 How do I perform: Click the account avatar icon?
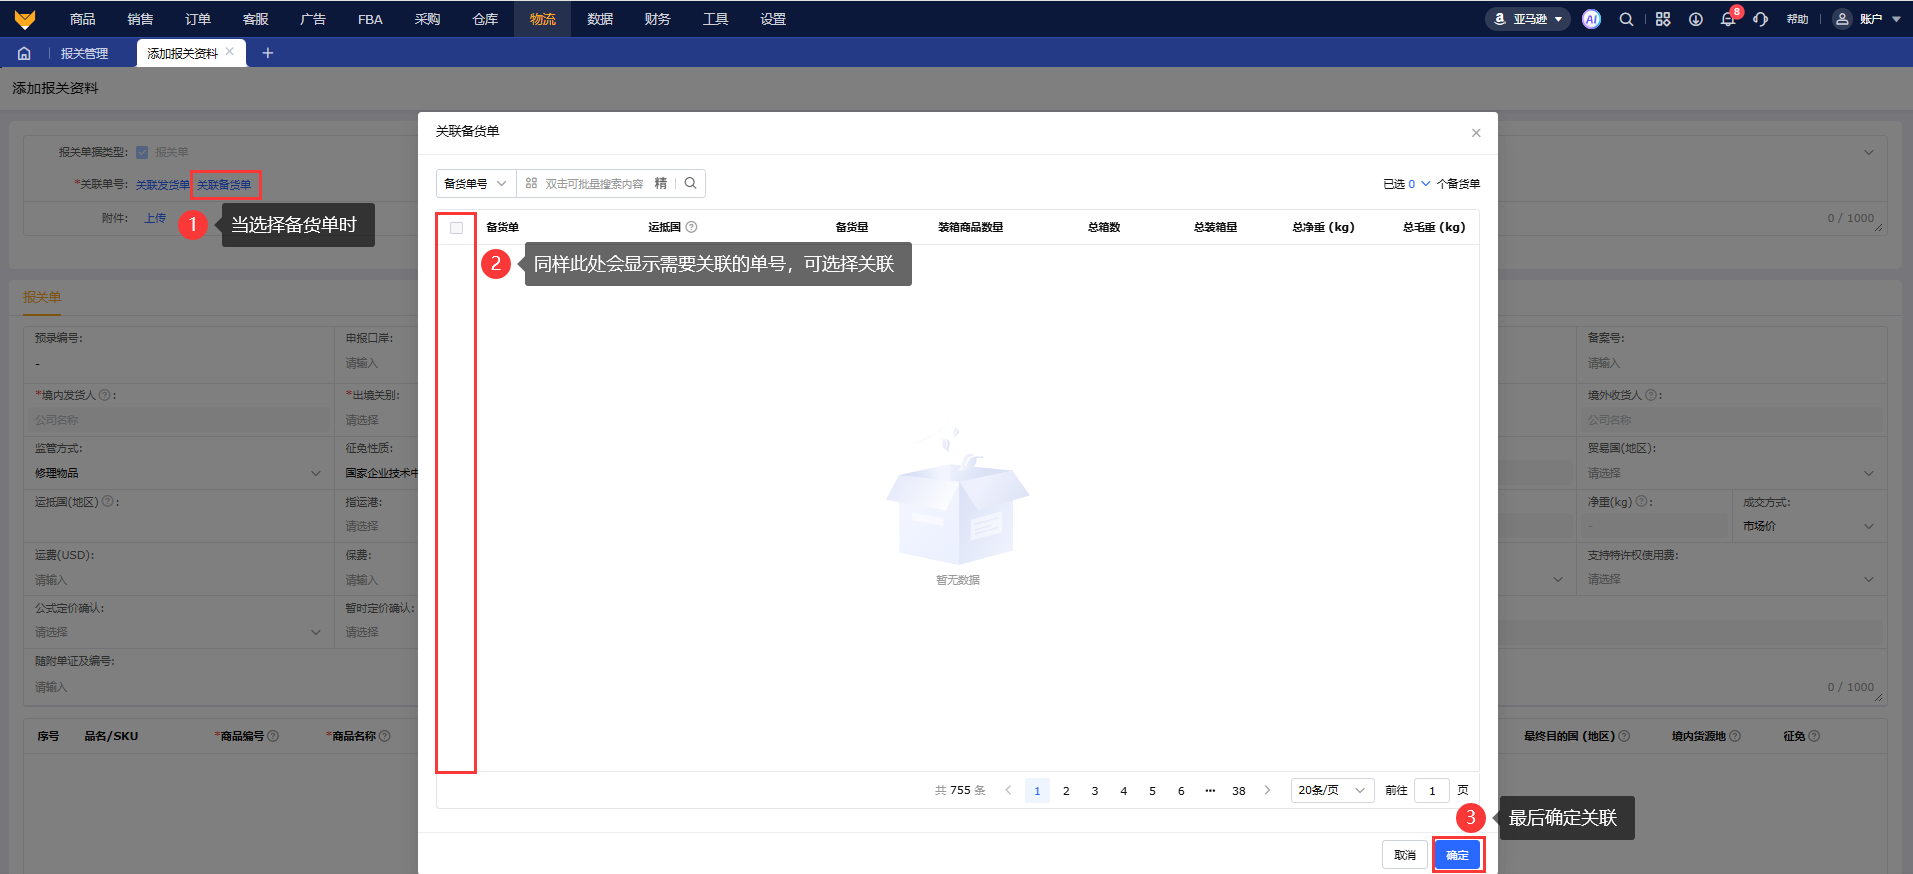[x=1842, y=19]
